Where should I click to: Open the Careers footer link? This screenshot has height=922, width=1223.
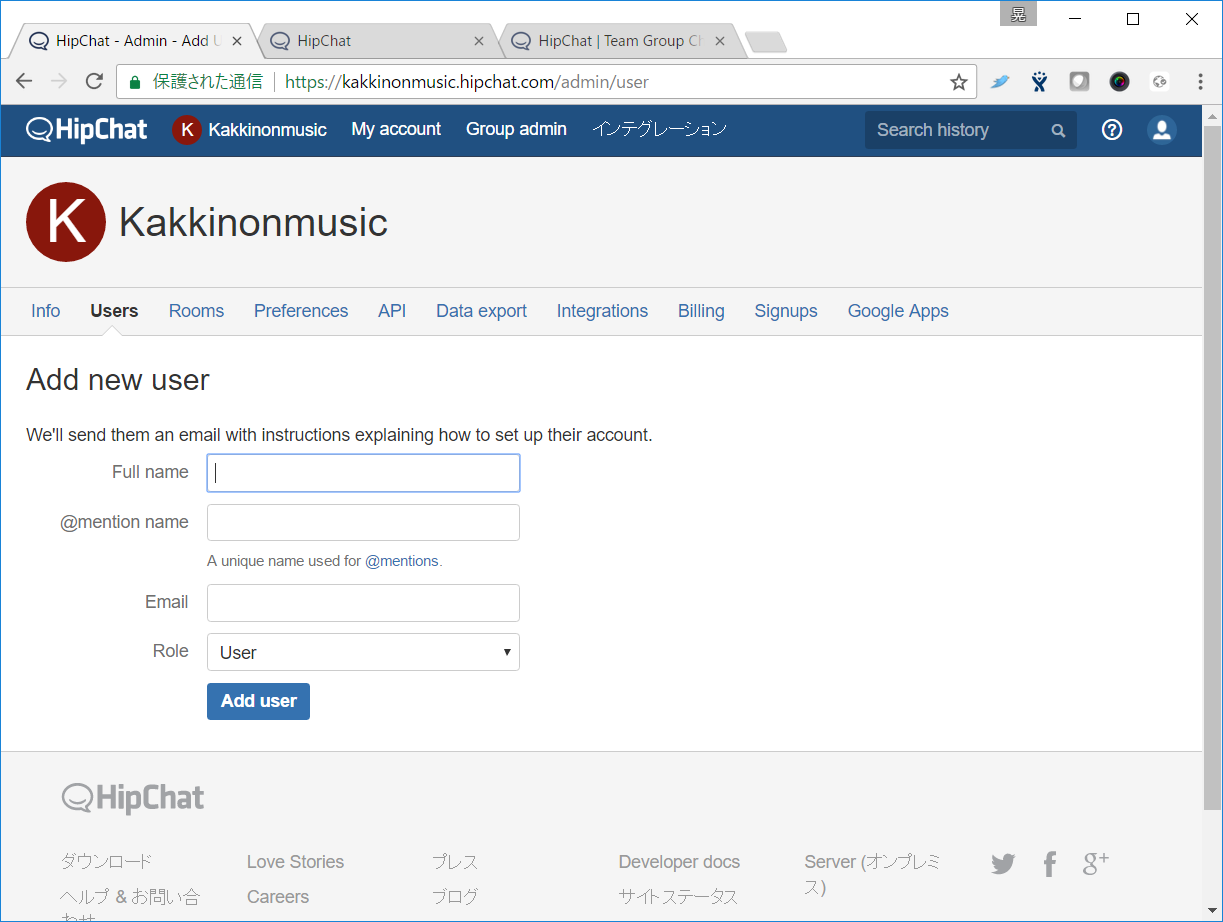[278, 897]
